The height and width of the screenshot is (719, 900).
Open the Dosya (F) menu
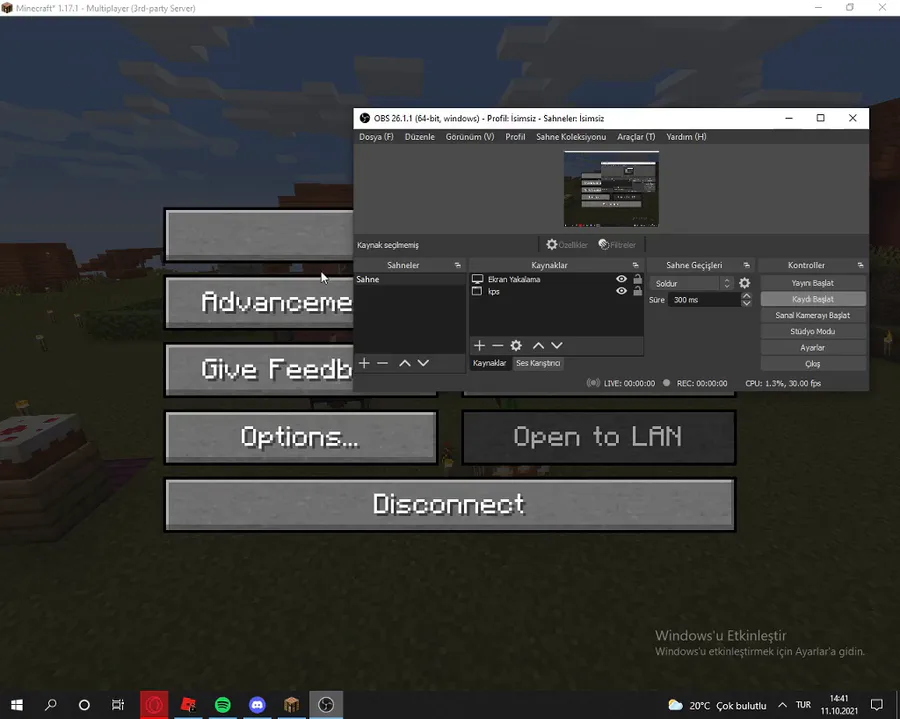[377, 137]
